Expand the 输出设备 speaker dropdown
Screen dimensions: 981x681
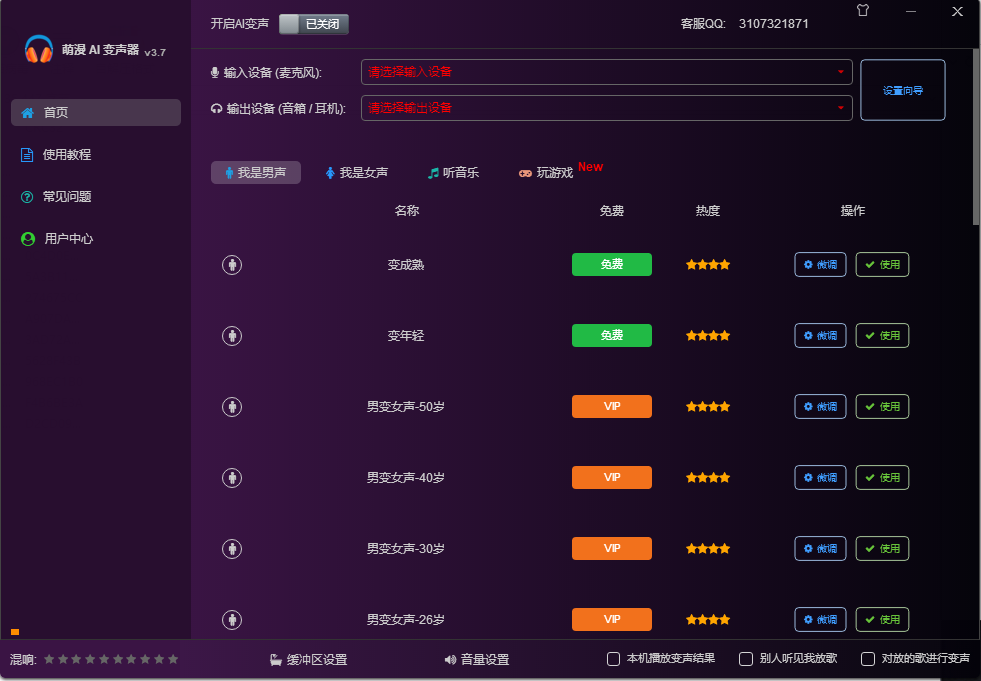pyautogui.click(x=606, y=108)
